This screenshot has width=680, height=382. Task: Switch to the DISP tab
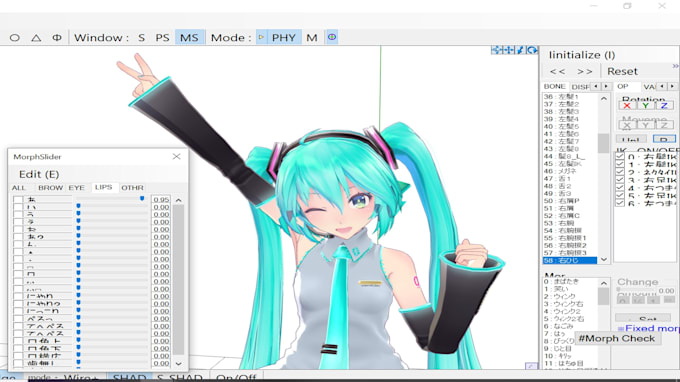pos(580,87)
